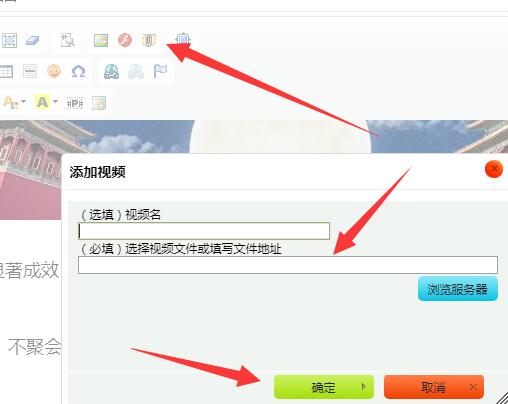Close the 添加视频 dialog with red X
The width and height of the screenshot is (508, 404).
(494, 169)
